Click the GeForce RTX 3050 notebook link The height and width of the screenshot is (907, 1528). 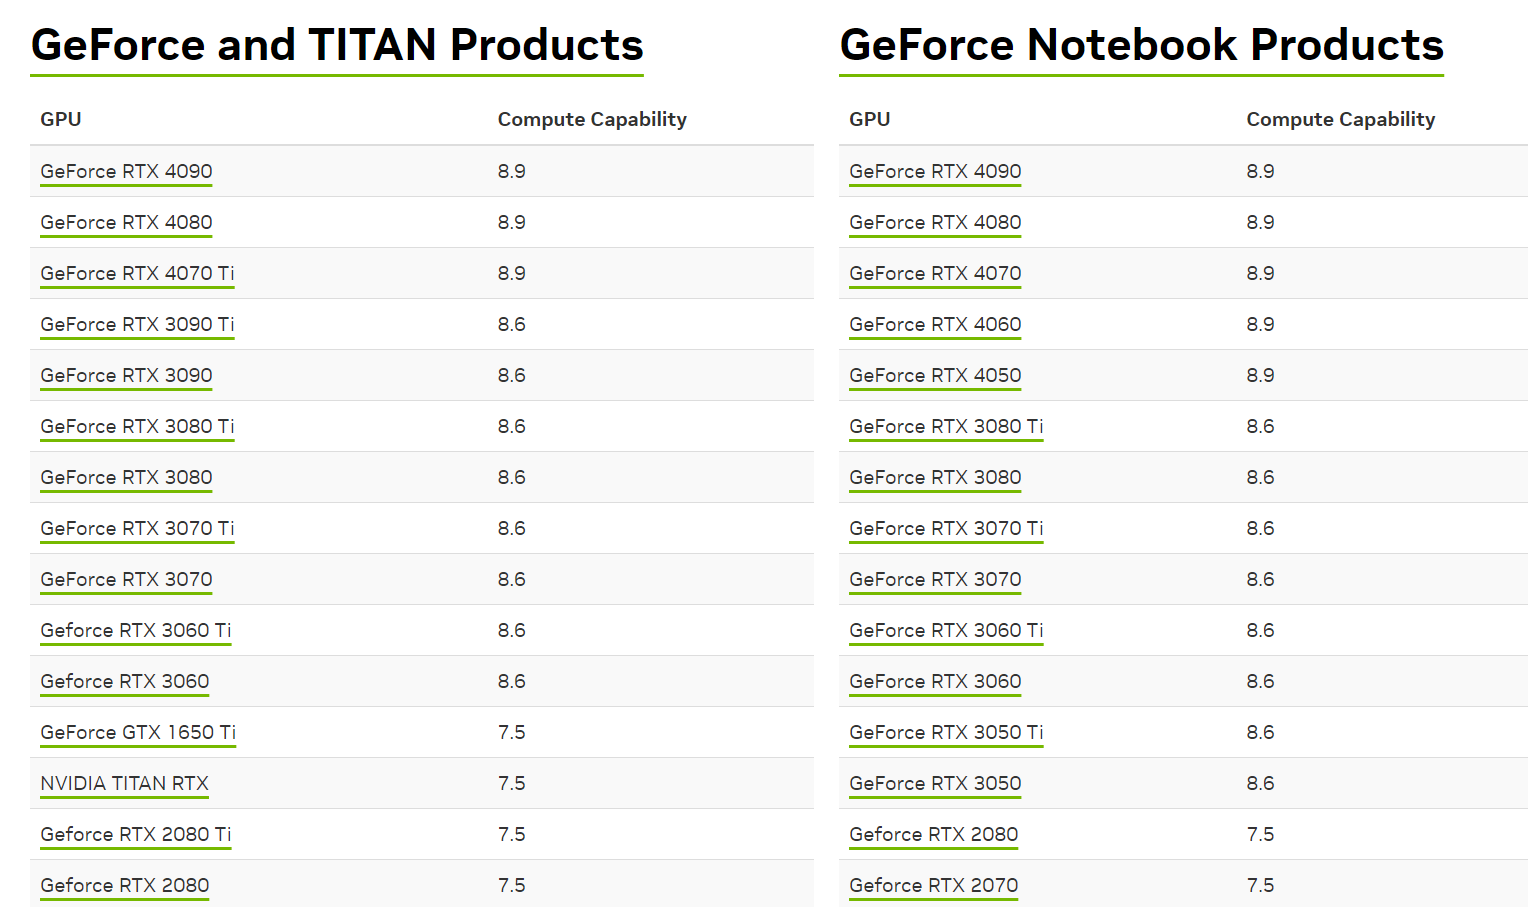(x=935, y=783)
